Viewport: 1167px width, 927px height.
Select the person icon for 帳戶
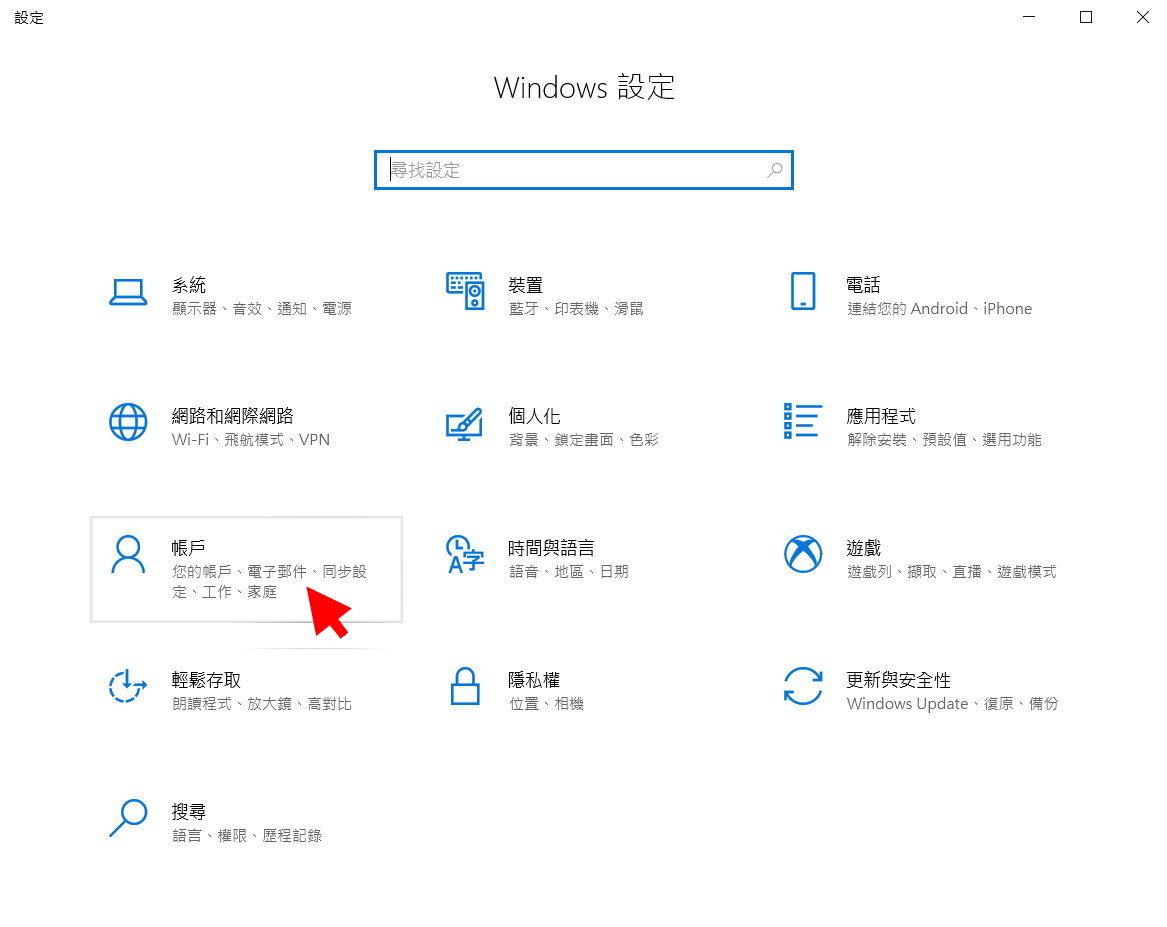[128, 554]
